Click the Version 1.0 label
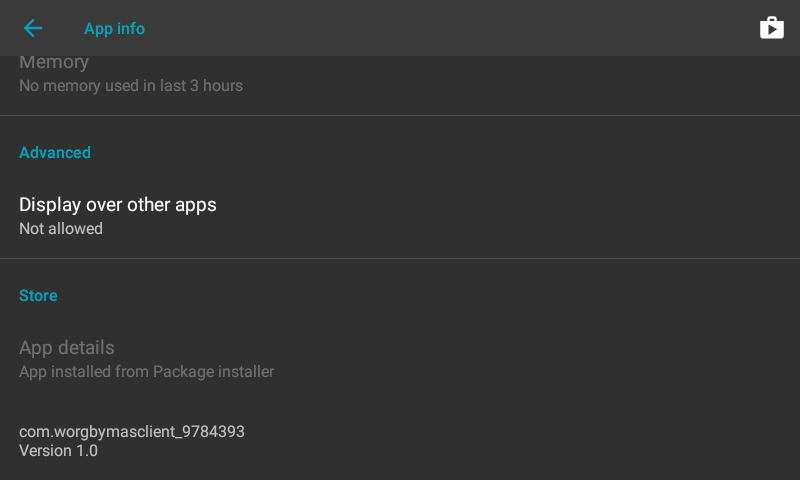800x480 pixels. [58, 451]
